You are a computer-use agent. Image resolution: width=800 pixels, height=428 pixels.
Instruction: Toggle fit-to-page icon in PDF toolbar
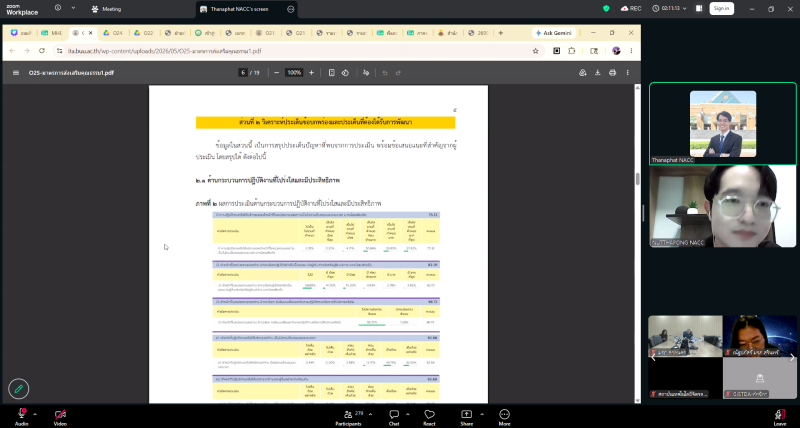332,73
